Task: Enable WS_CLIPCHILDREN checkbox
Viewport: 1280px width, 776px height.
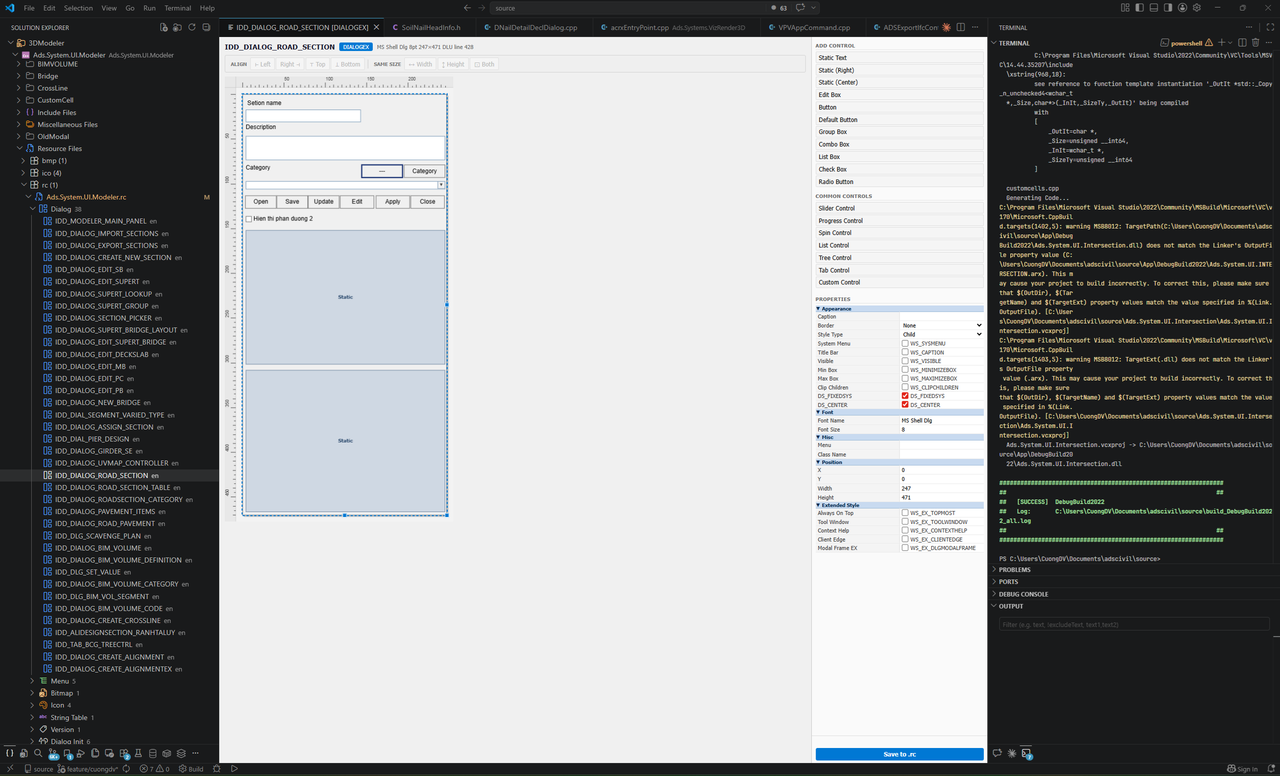Action: [905, 387]
